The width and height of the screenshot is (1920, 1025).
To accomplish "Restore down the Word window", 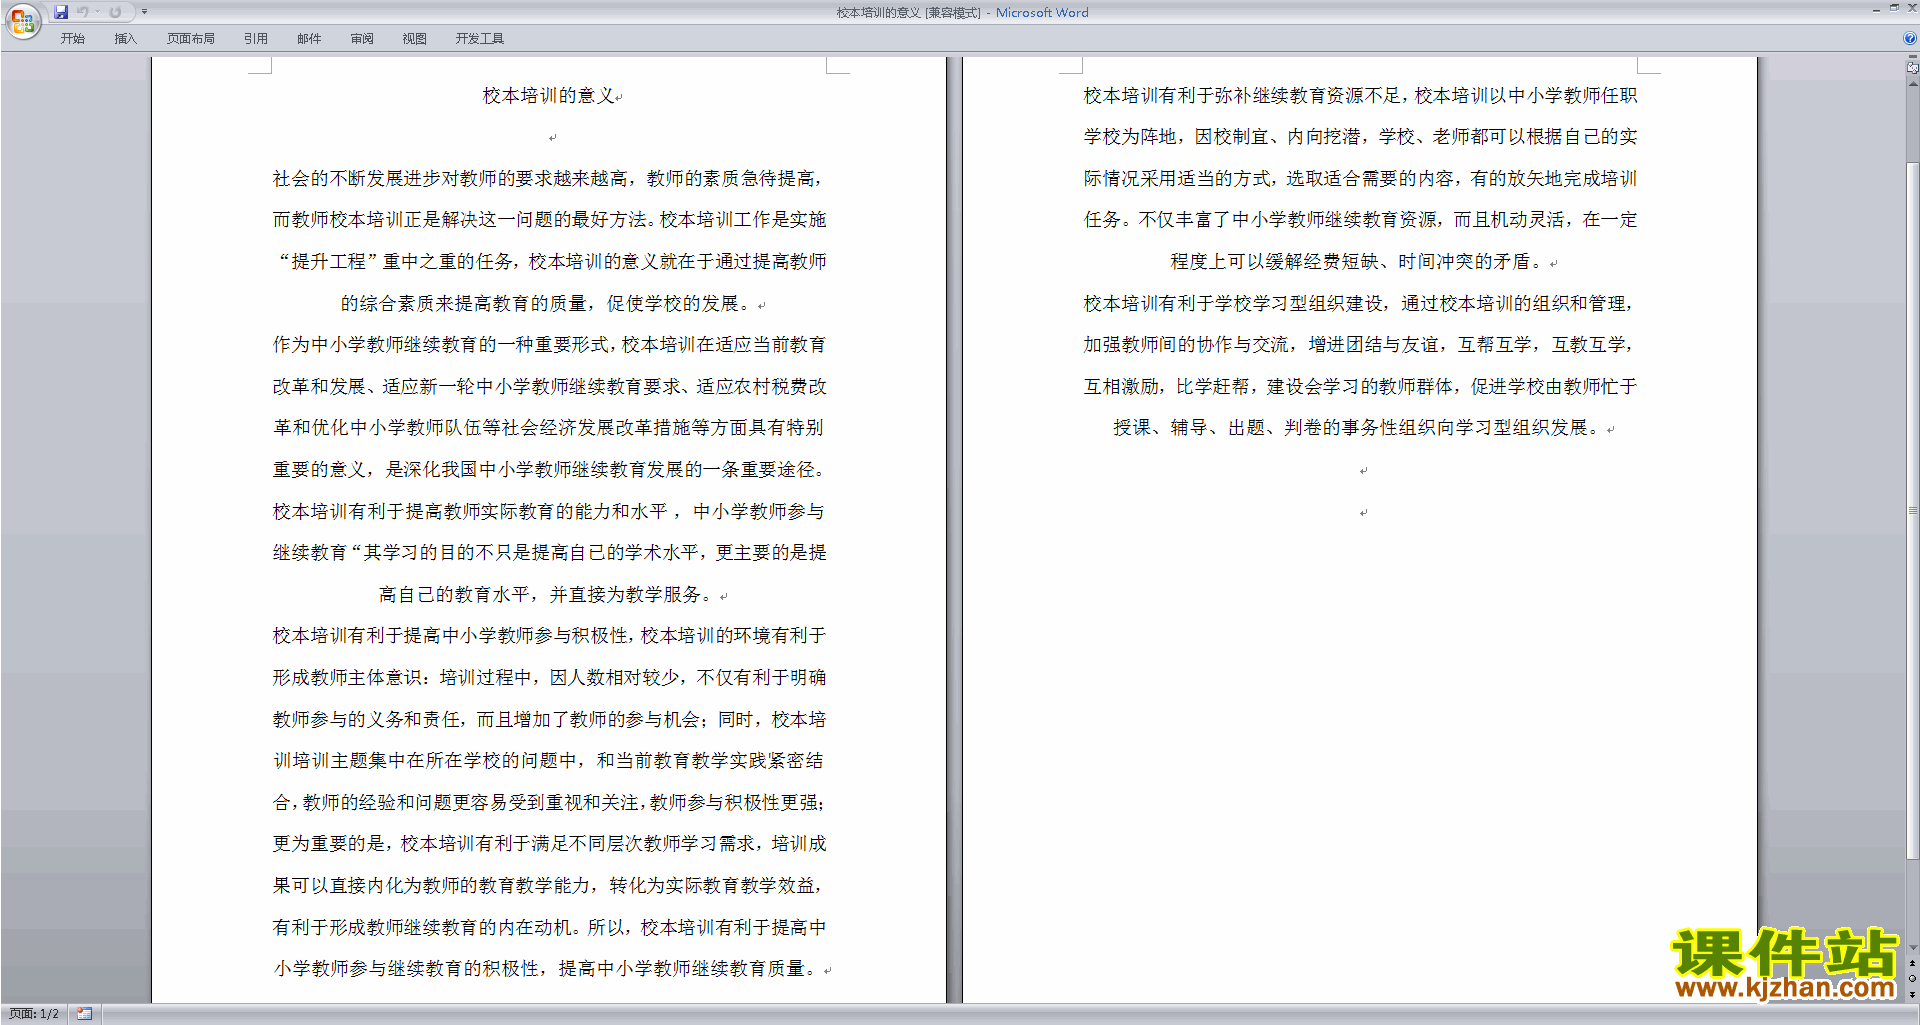I will coord(1894,8).
